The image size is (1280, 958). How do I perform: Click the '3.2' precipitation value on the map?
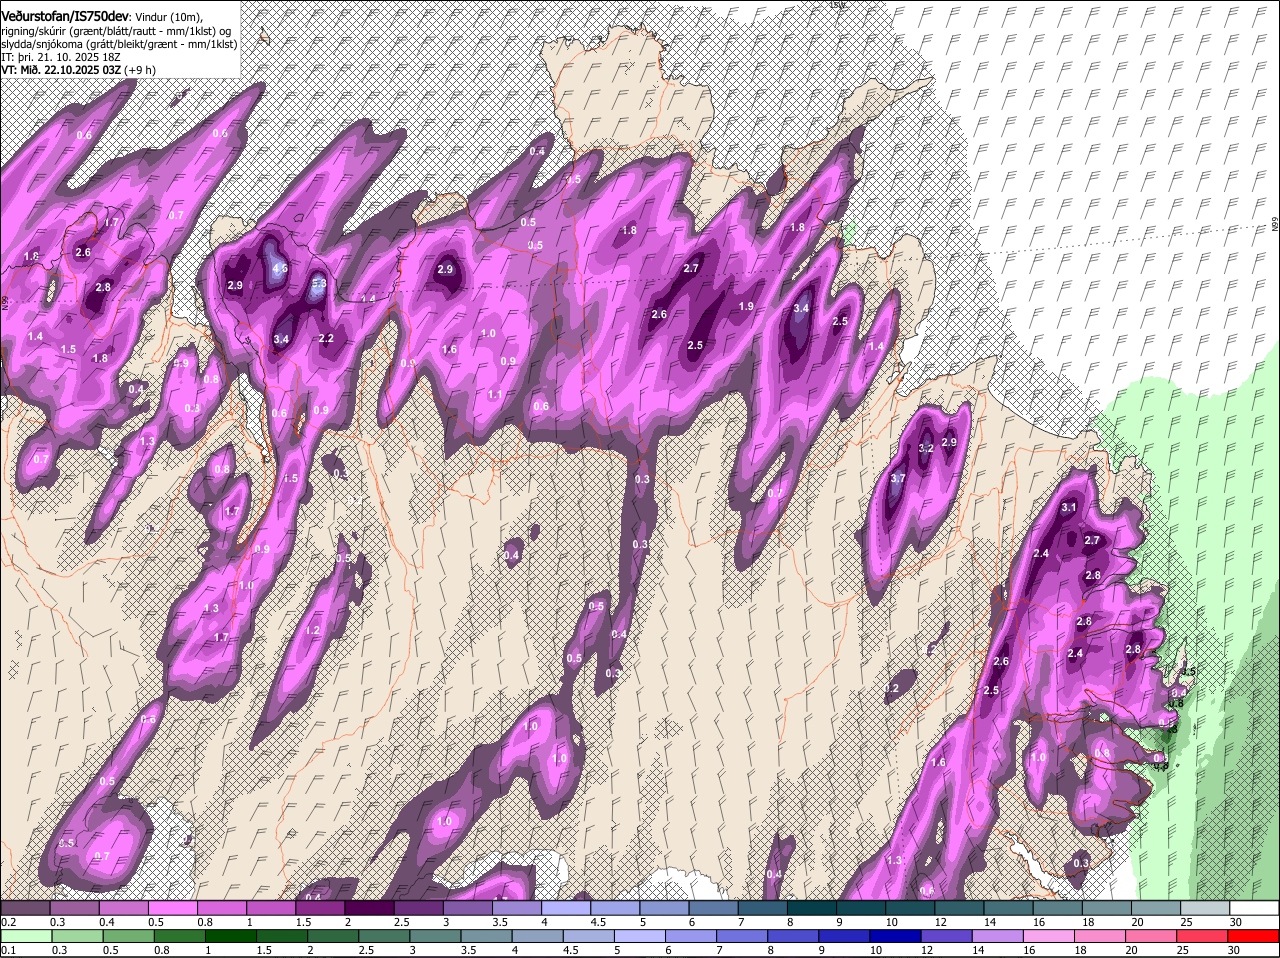(x=926, y=448)
